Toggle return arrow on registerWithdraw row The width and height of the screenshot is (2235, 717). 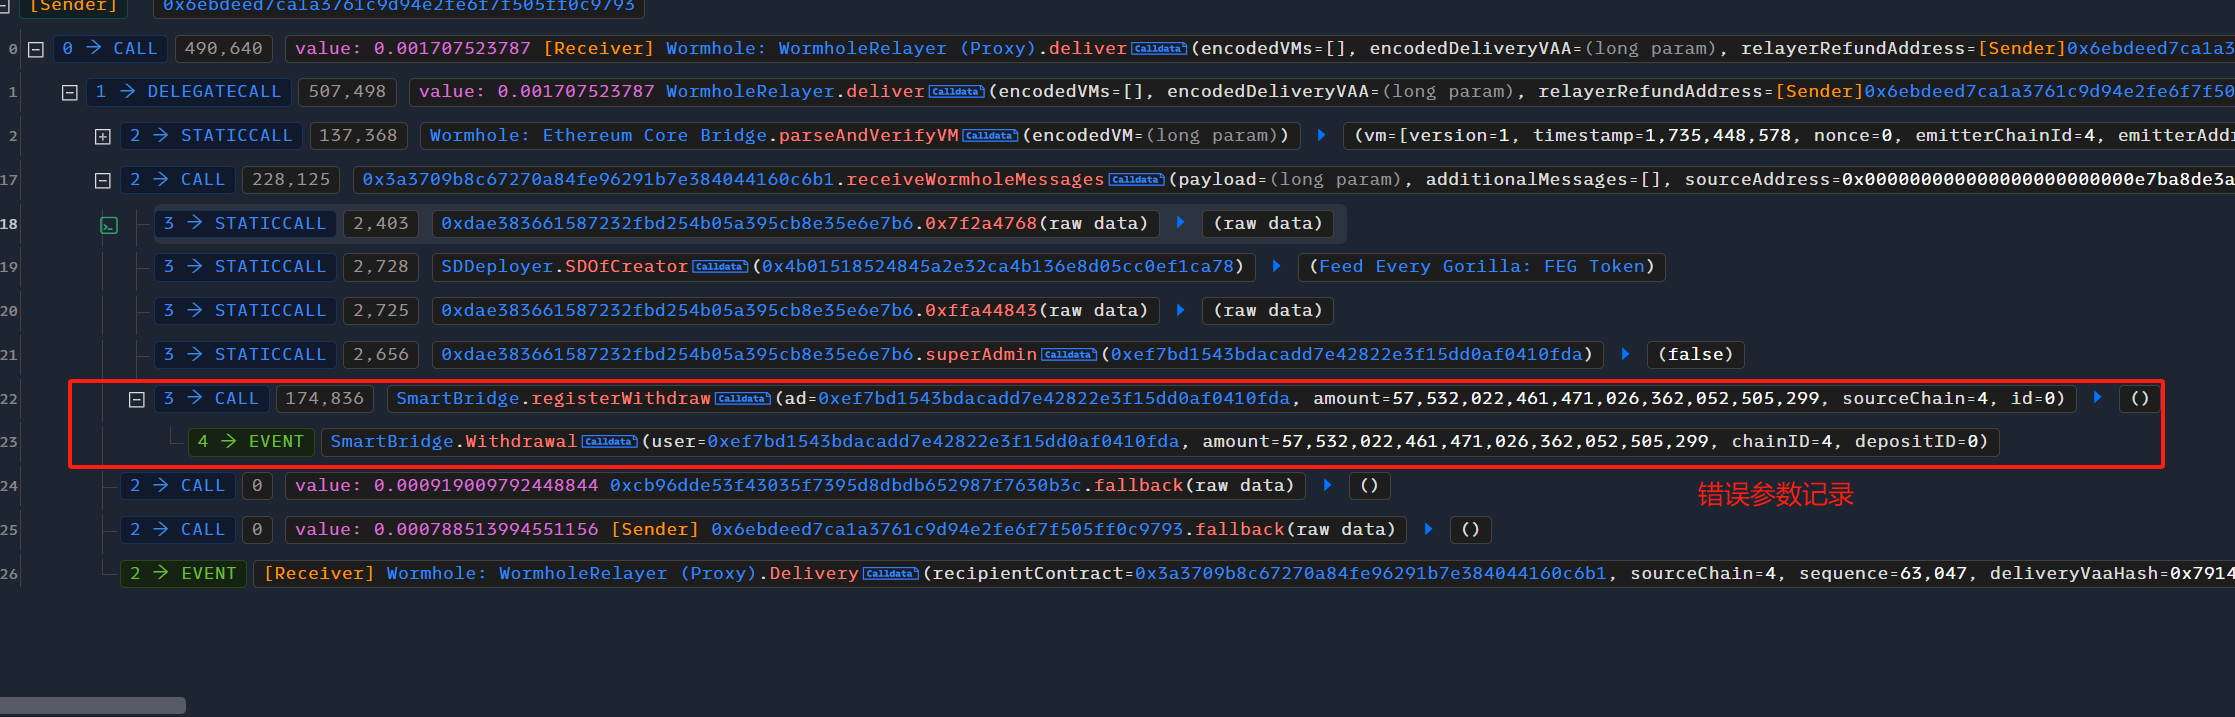[x=2098, y=398]
